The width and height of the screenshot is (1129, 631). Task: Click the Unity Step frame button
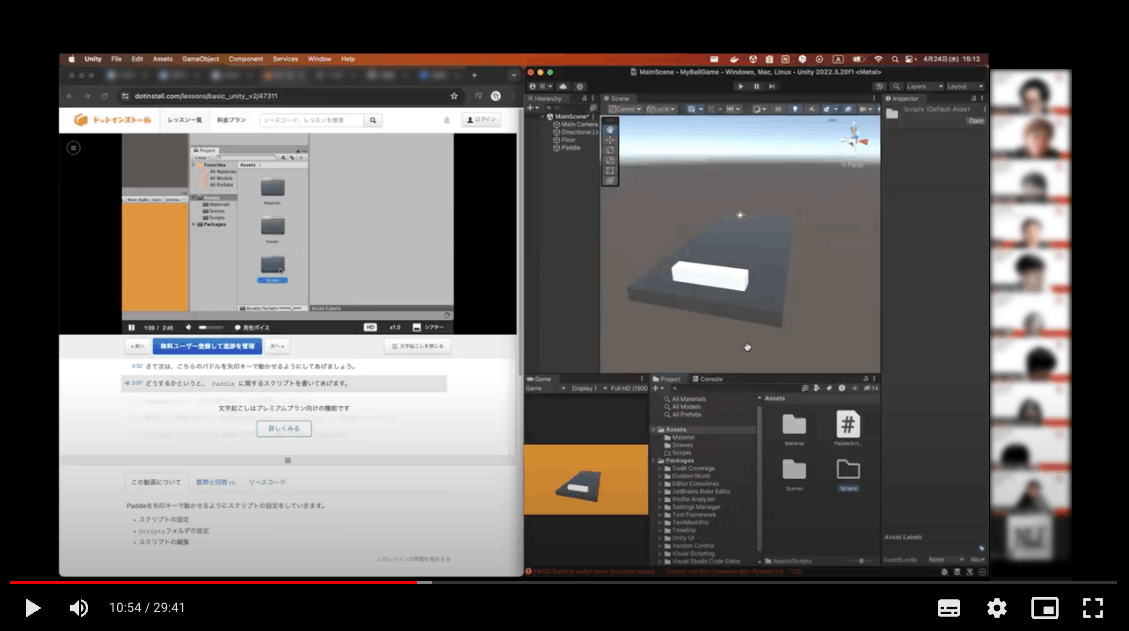(772, 86)
